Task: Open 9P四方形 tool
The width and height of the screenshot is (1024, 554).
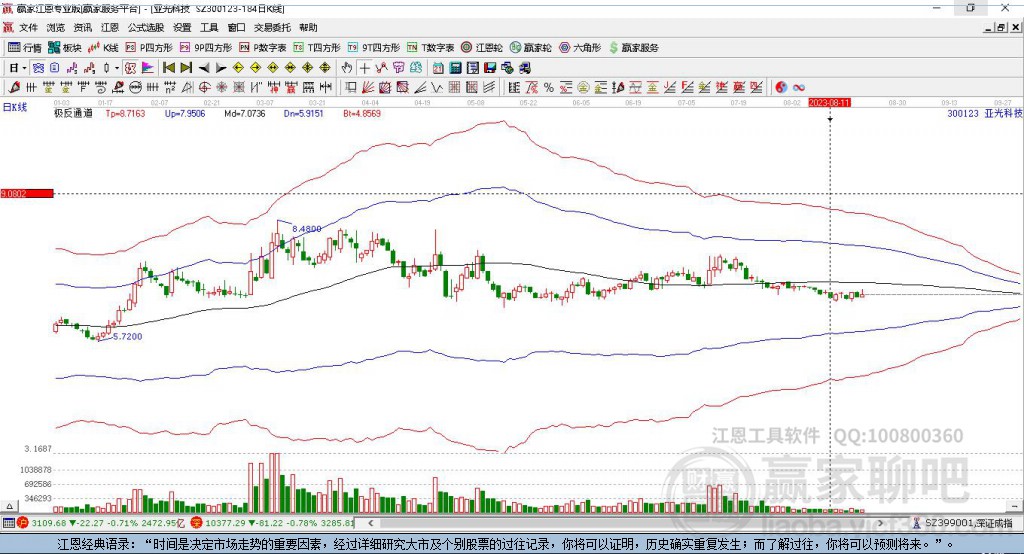Action: (206, 48)
